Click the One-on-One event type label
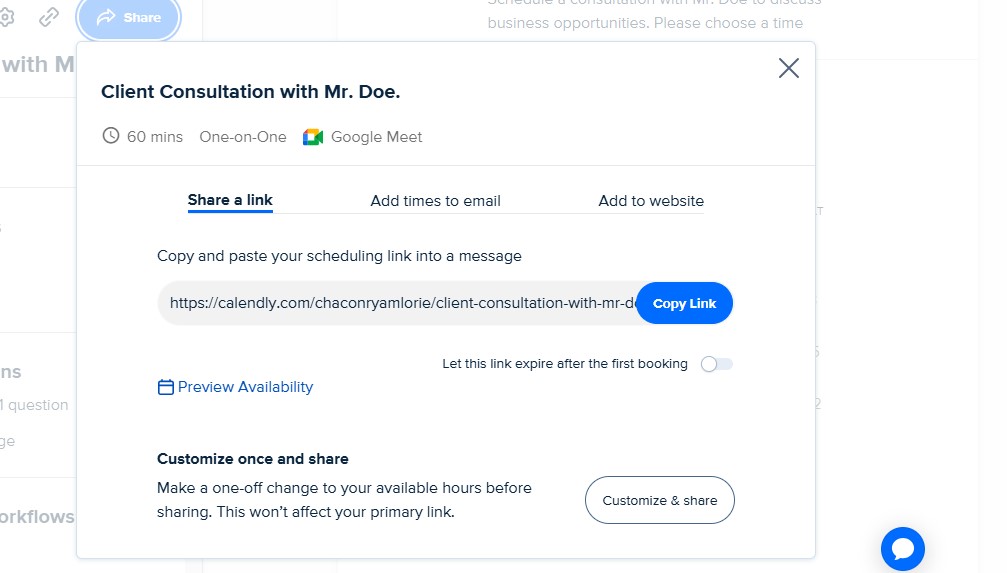 (x=243, y=137)
